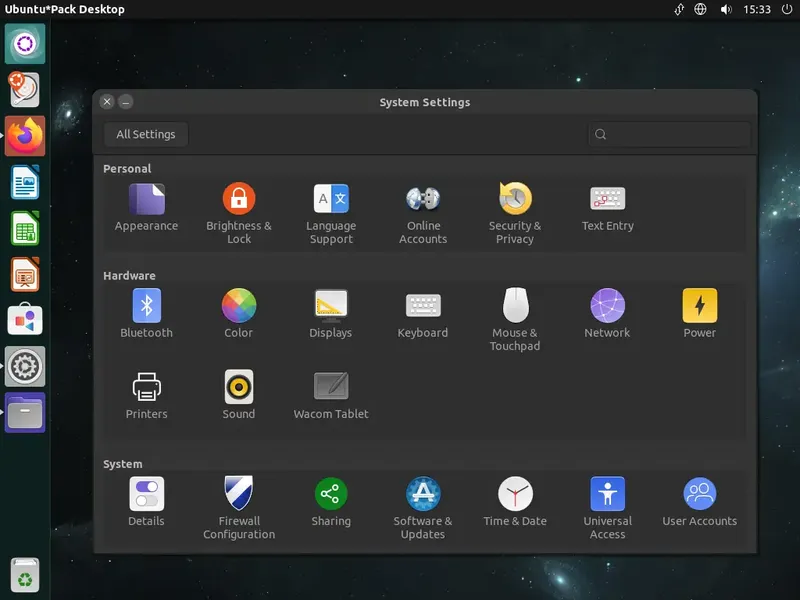Image resolution: width=800 pixels, height=600 pixels.
Task: Open Language Support panel
Action: 331,214
